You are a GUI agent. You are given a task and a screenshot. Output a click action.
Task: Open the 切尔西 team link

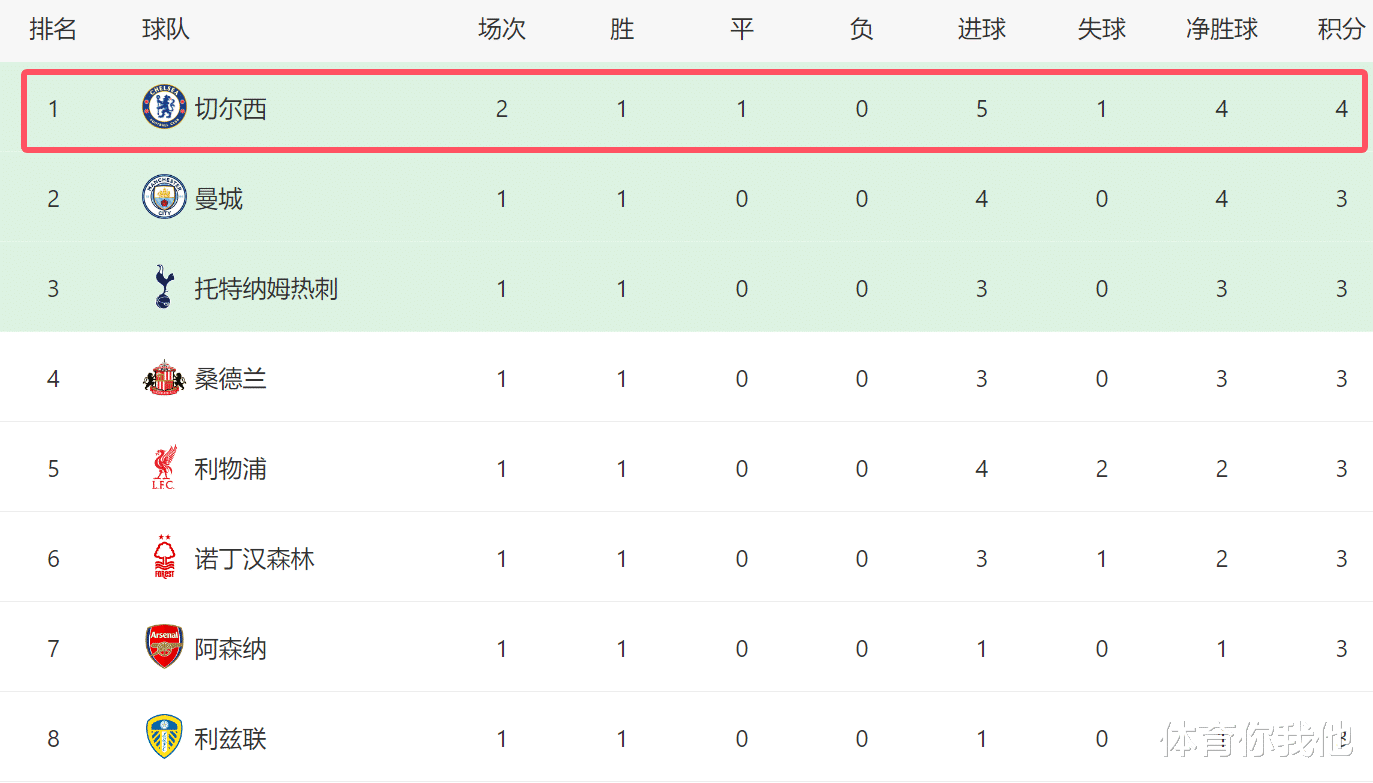[231, 109]
